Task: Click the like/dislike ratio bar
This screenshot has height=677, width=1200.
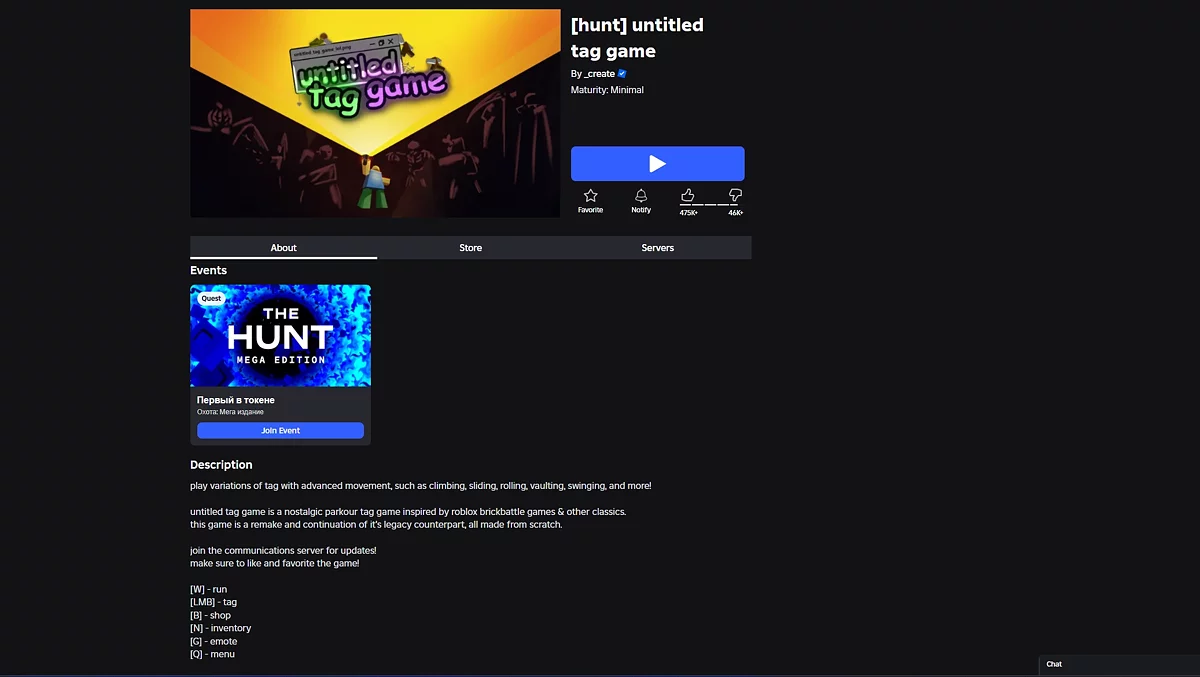Action: 712,205
